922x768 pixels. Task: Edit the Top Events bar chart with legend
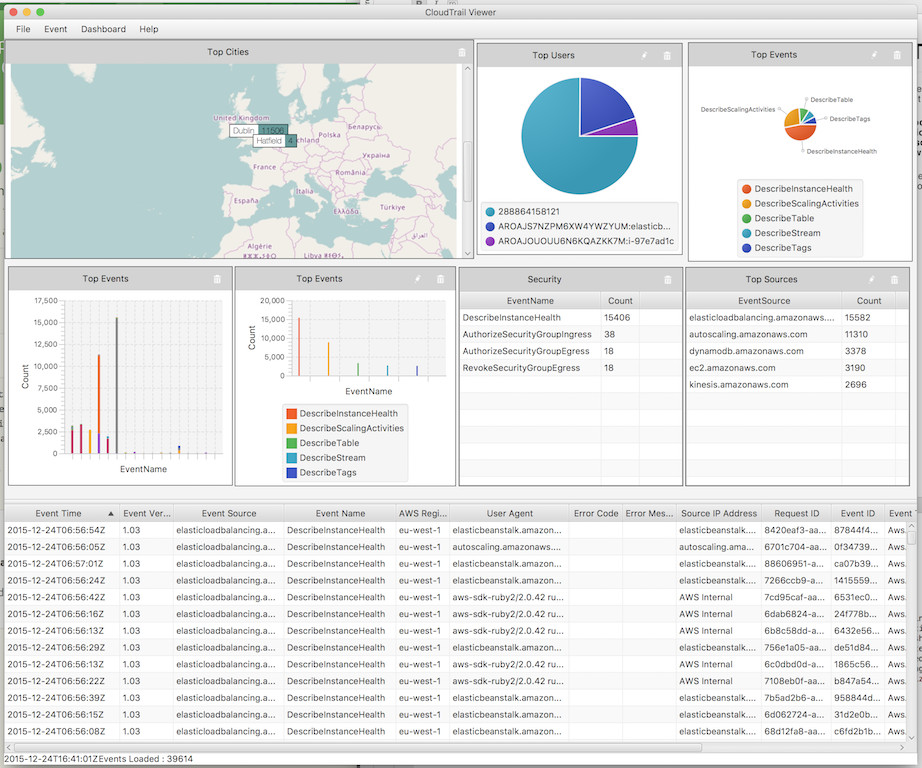[417, 279]
